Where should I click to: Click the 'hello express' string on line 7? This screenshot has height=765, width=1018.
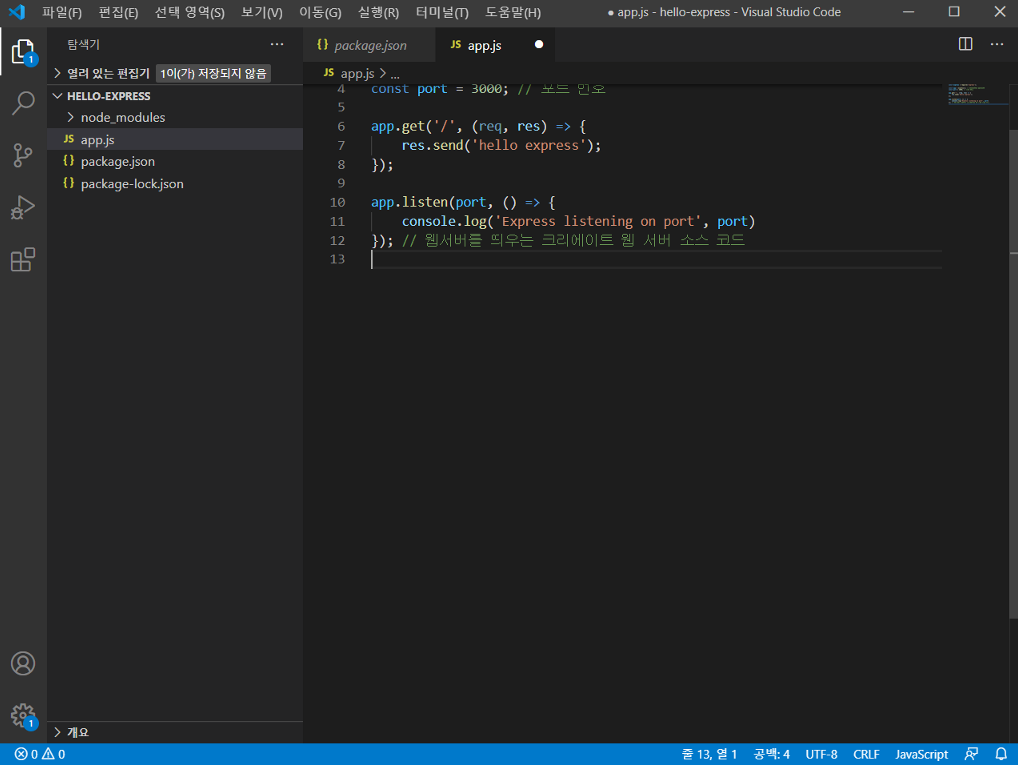(x=528, y=145)
